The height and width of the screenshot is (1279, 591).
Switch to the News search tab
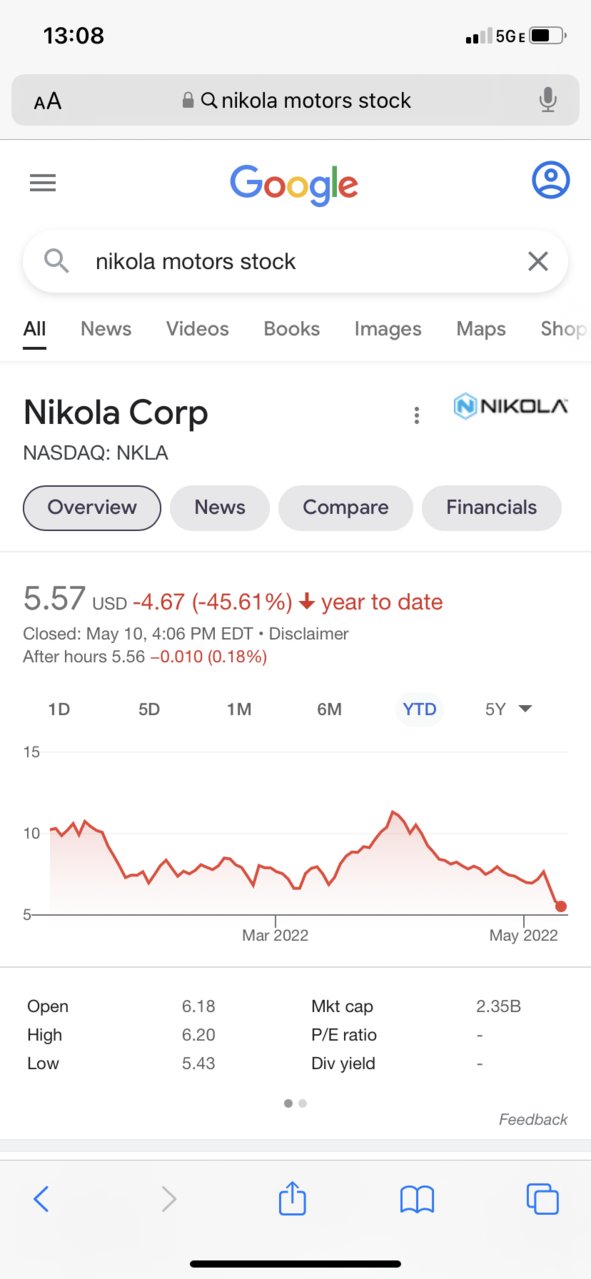106,329
